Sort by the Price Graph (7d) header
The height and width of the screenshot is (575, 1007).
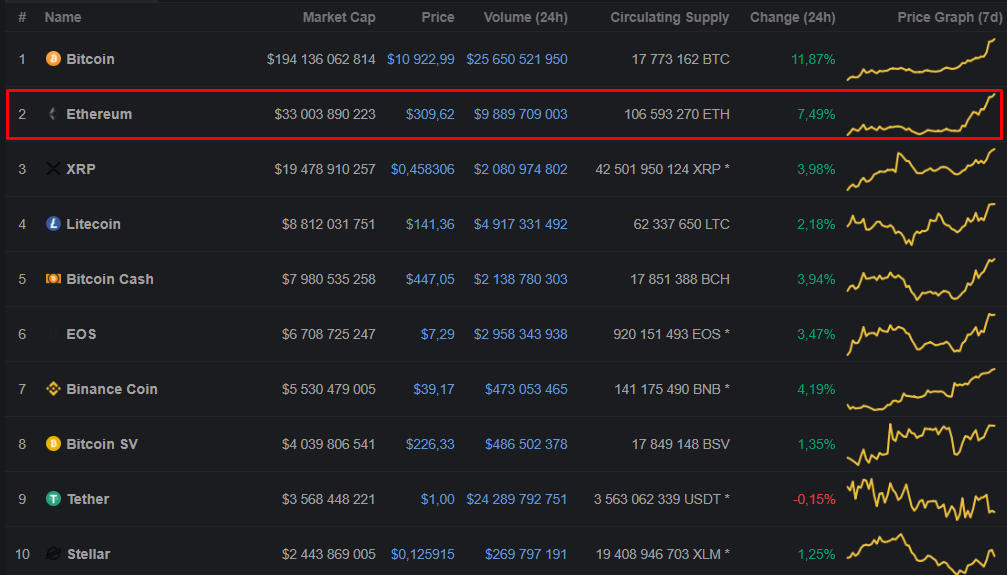coord(950,17)
